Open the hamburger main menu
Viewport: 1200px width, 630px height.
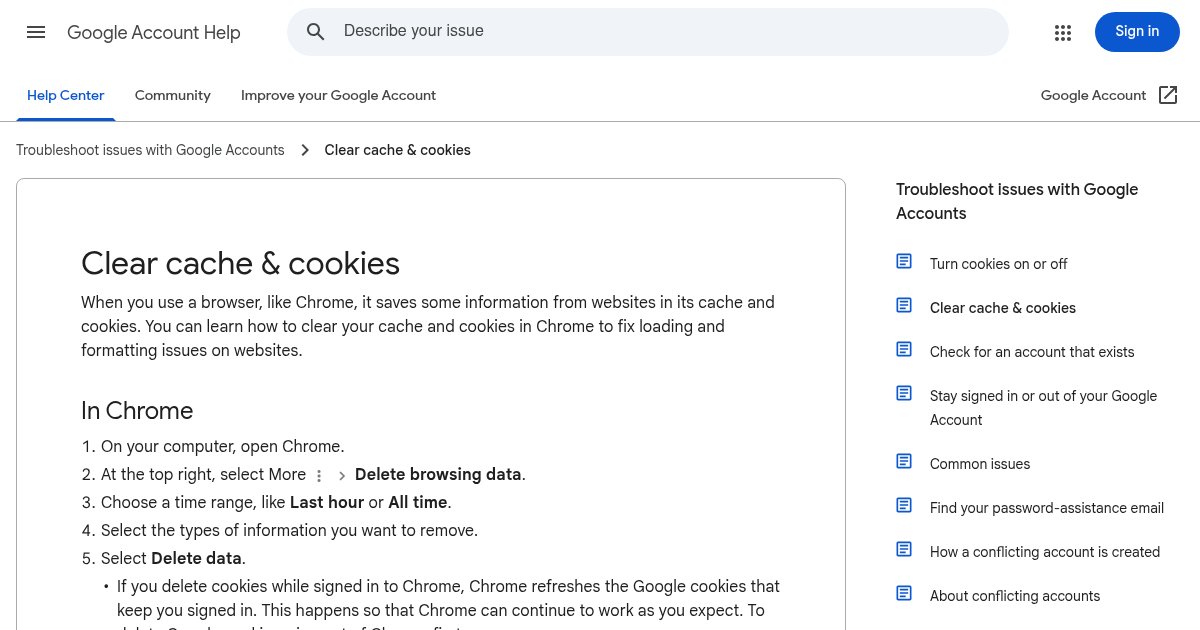click(36, 32)
